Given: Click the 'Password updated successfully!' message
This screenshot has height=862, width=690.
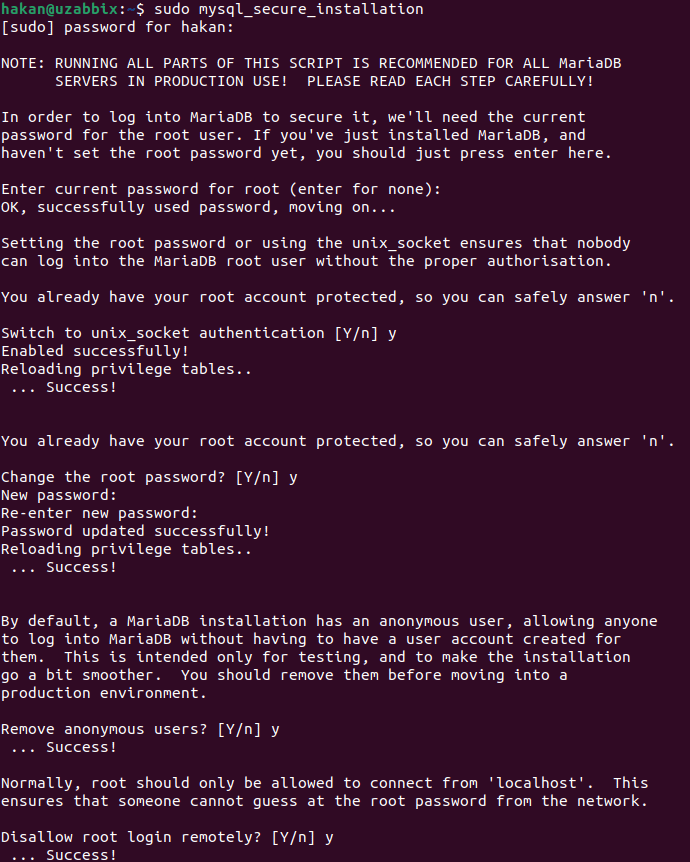Looking at the screenshot, I should 135,531.
